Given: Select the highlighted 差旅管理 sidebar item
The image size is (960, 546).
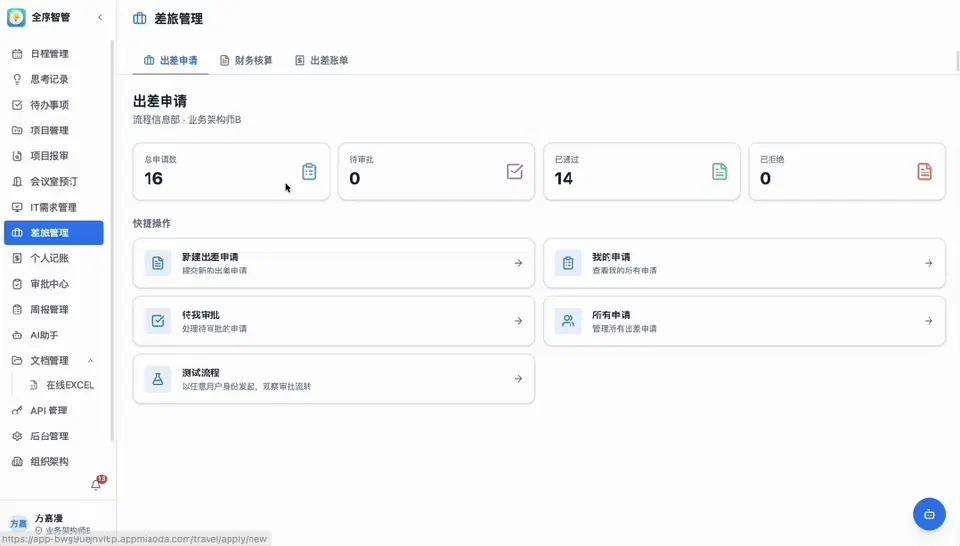Looking at the screenshot, I should tap(54, 233).
